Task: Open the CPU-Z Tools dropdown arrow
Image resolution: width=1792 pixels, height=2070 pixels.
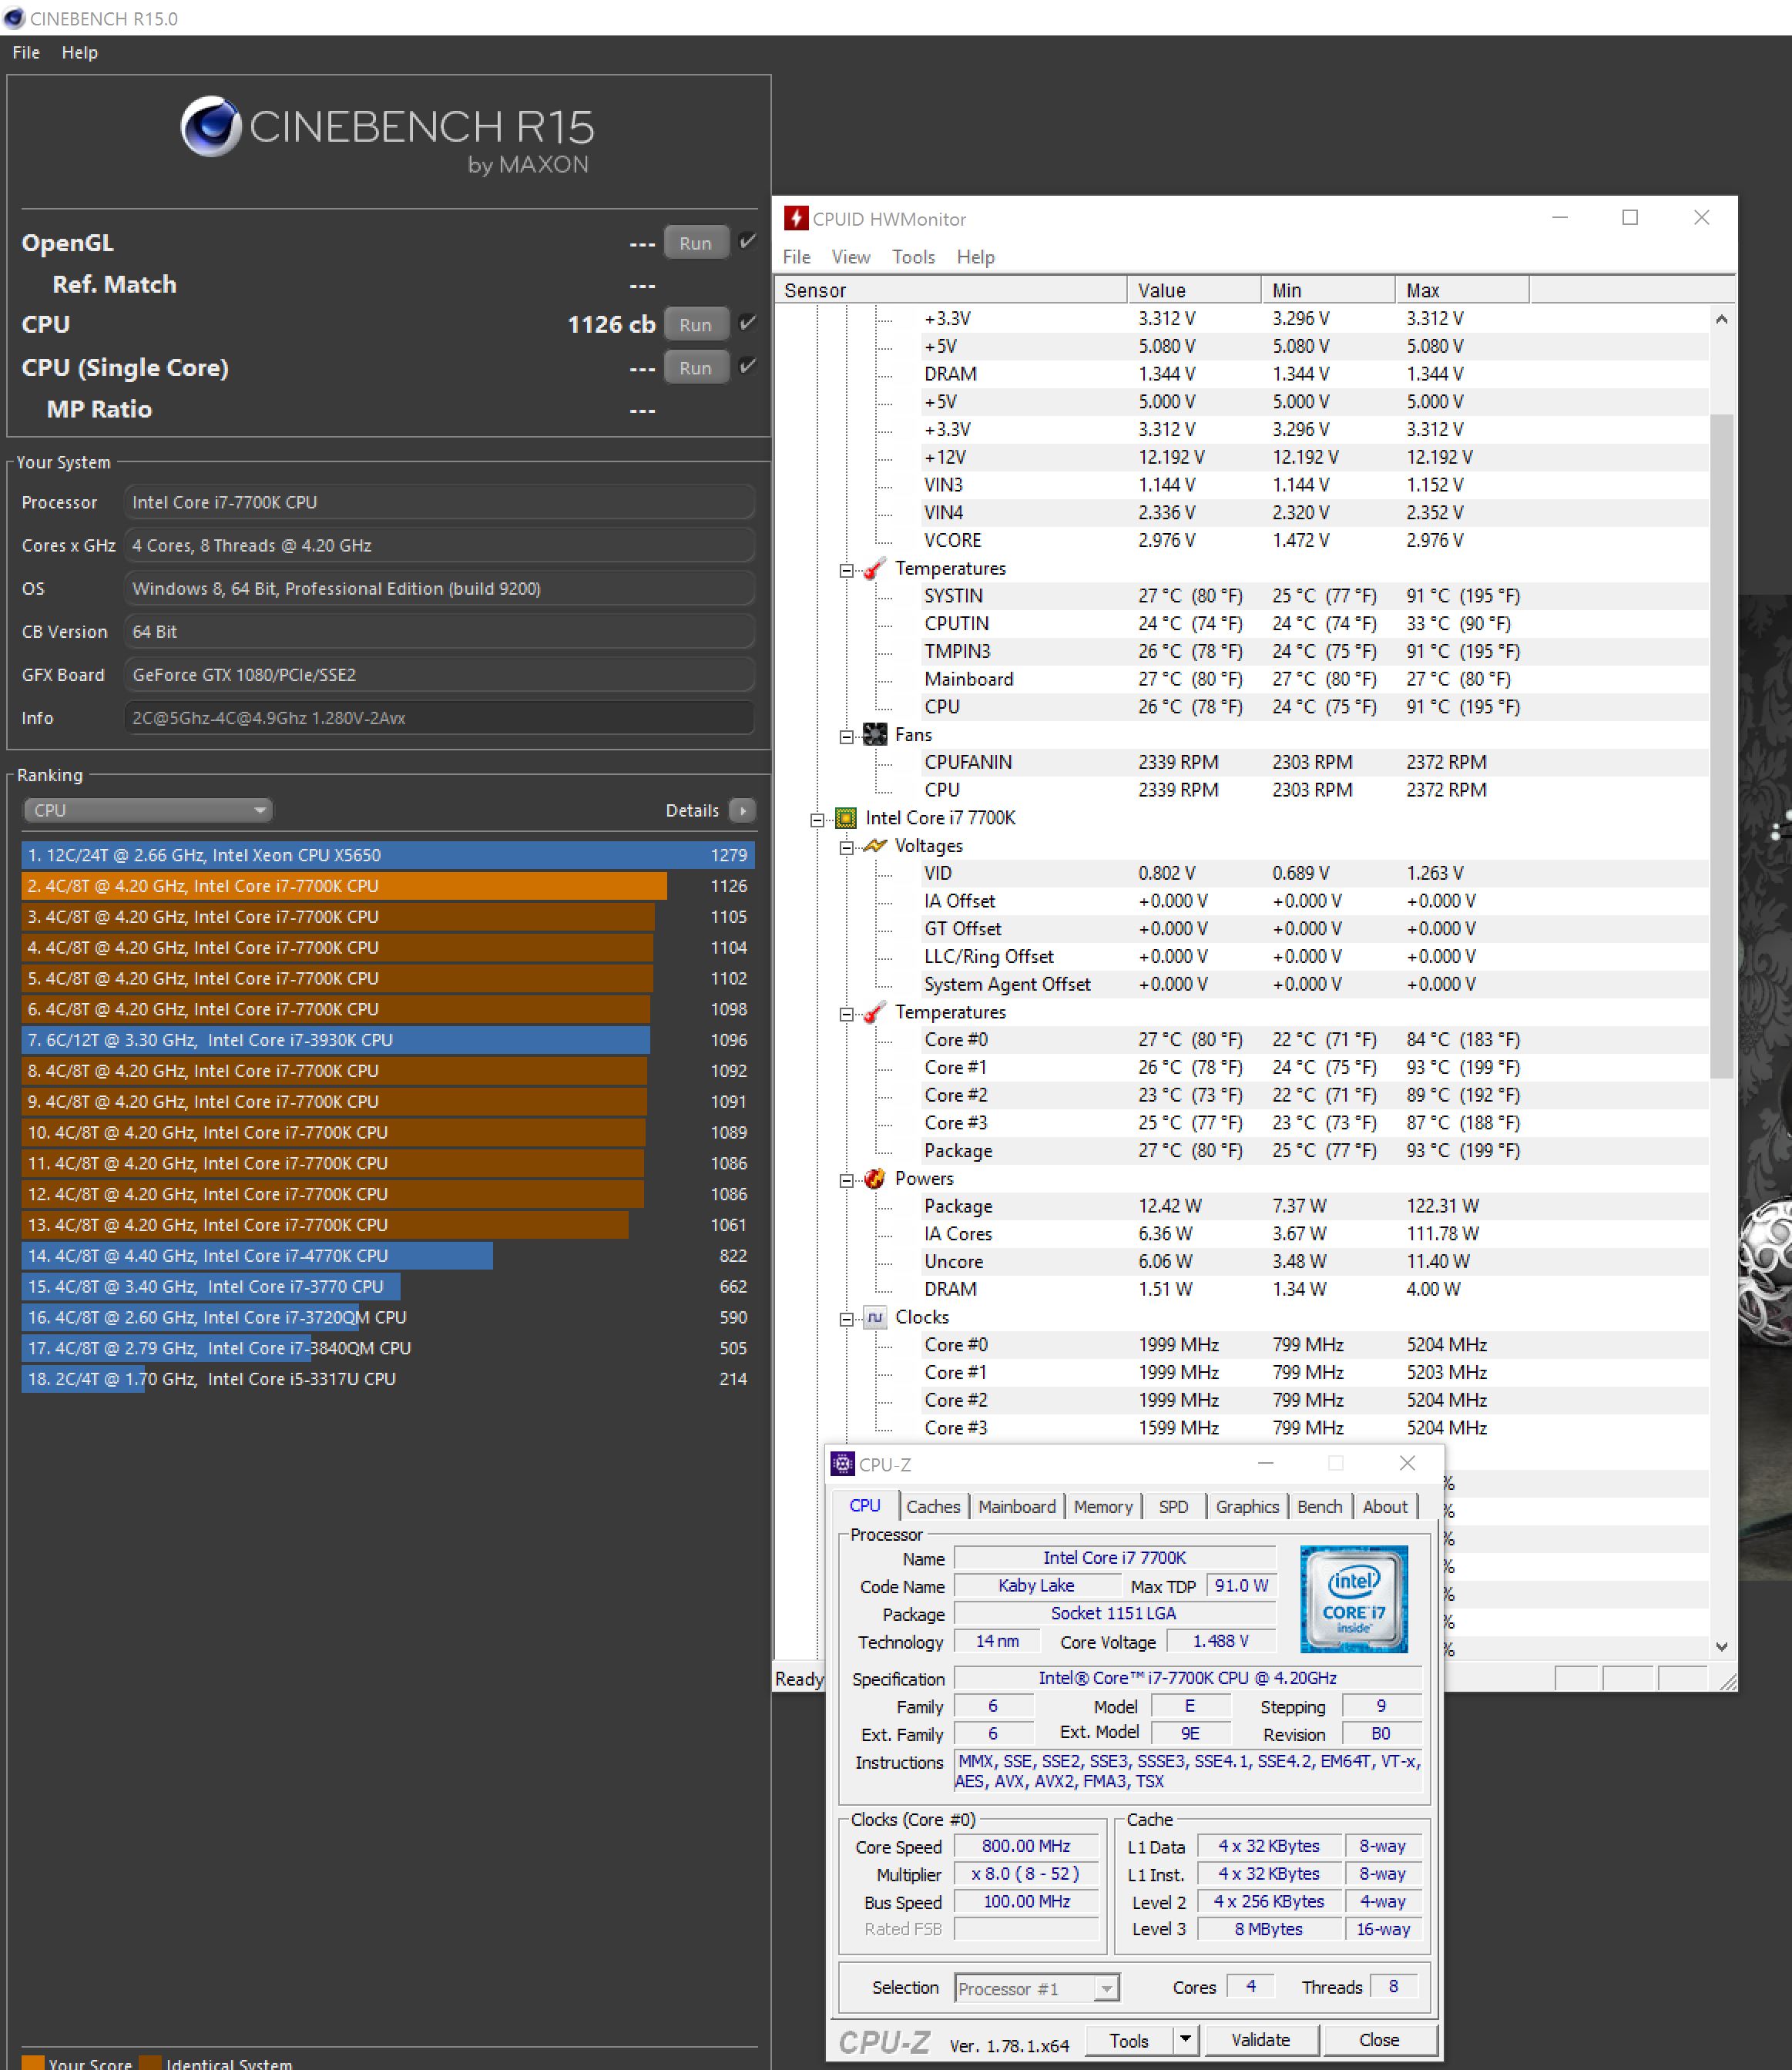Action: pos(1185,2040)
